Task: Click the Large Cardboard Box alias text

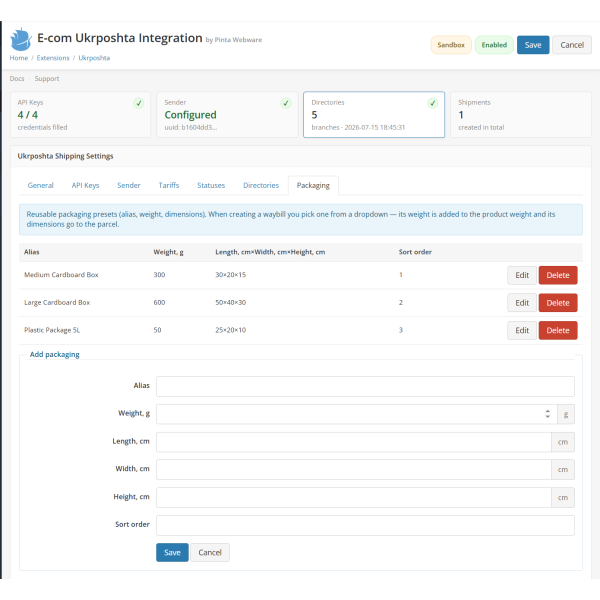Action: pyautogui.click(x=57, y=302)
